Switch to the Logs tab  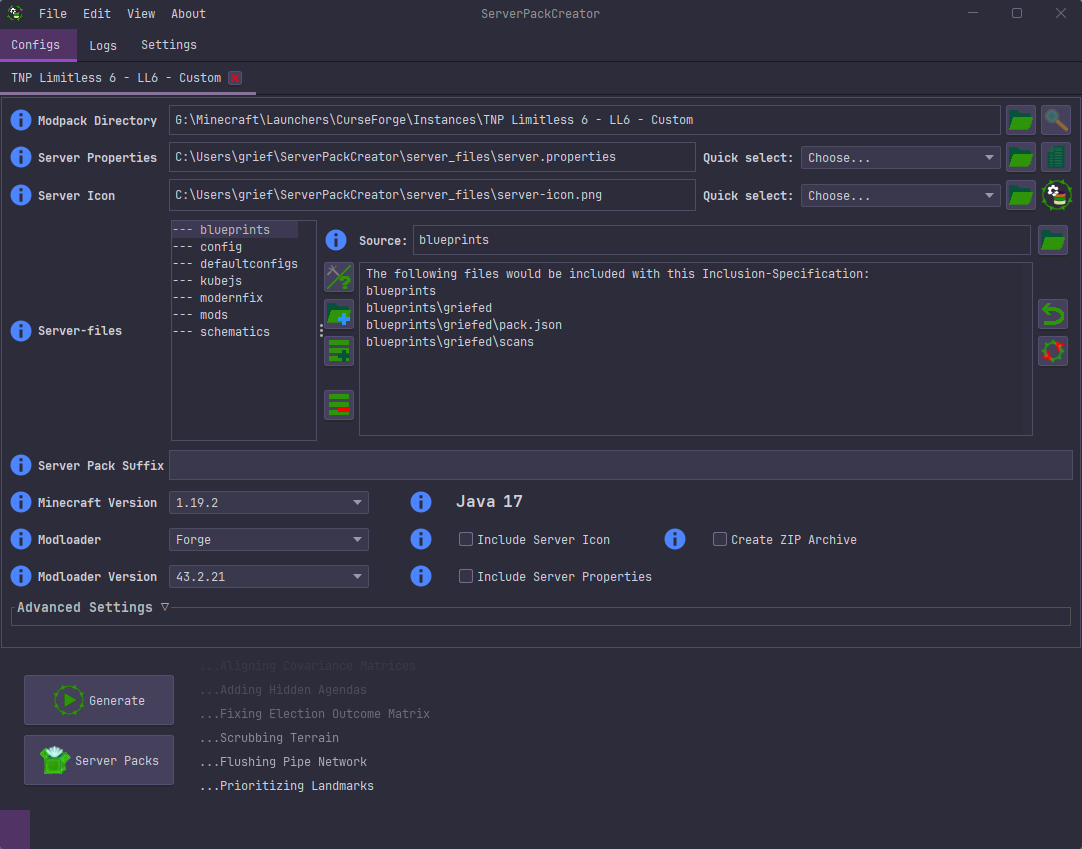coord(102,45)
